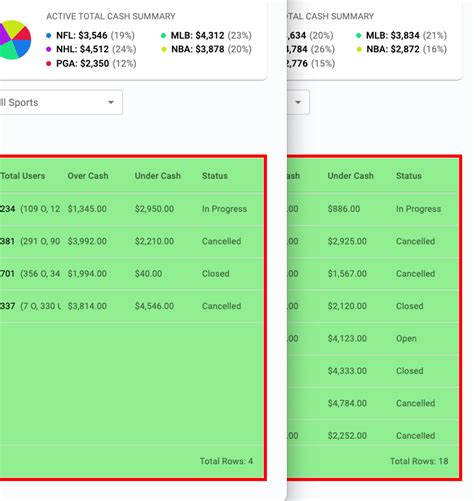Select the row with $886.00 under cash

373,209
